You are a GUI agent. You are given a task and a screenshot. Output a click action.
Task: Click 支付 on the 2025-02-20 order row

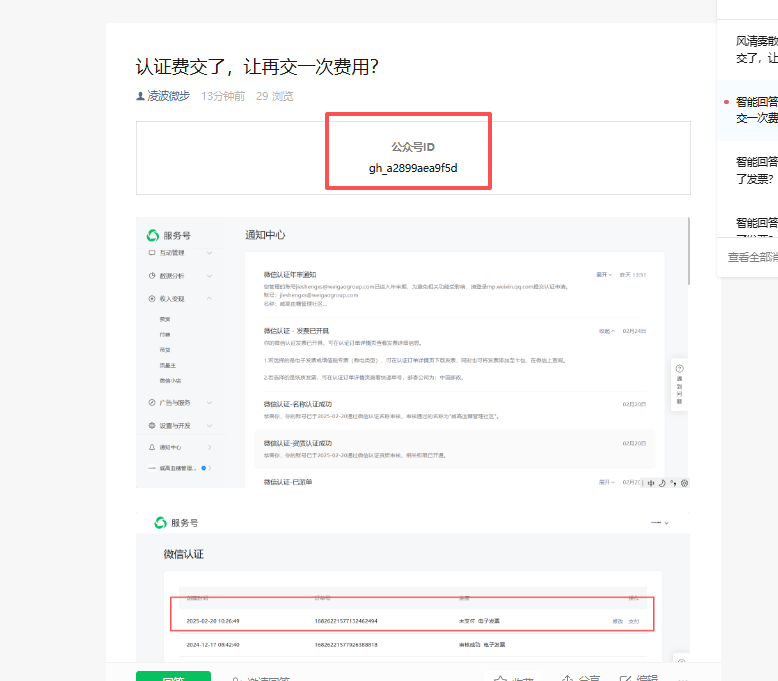pos(634,621)
